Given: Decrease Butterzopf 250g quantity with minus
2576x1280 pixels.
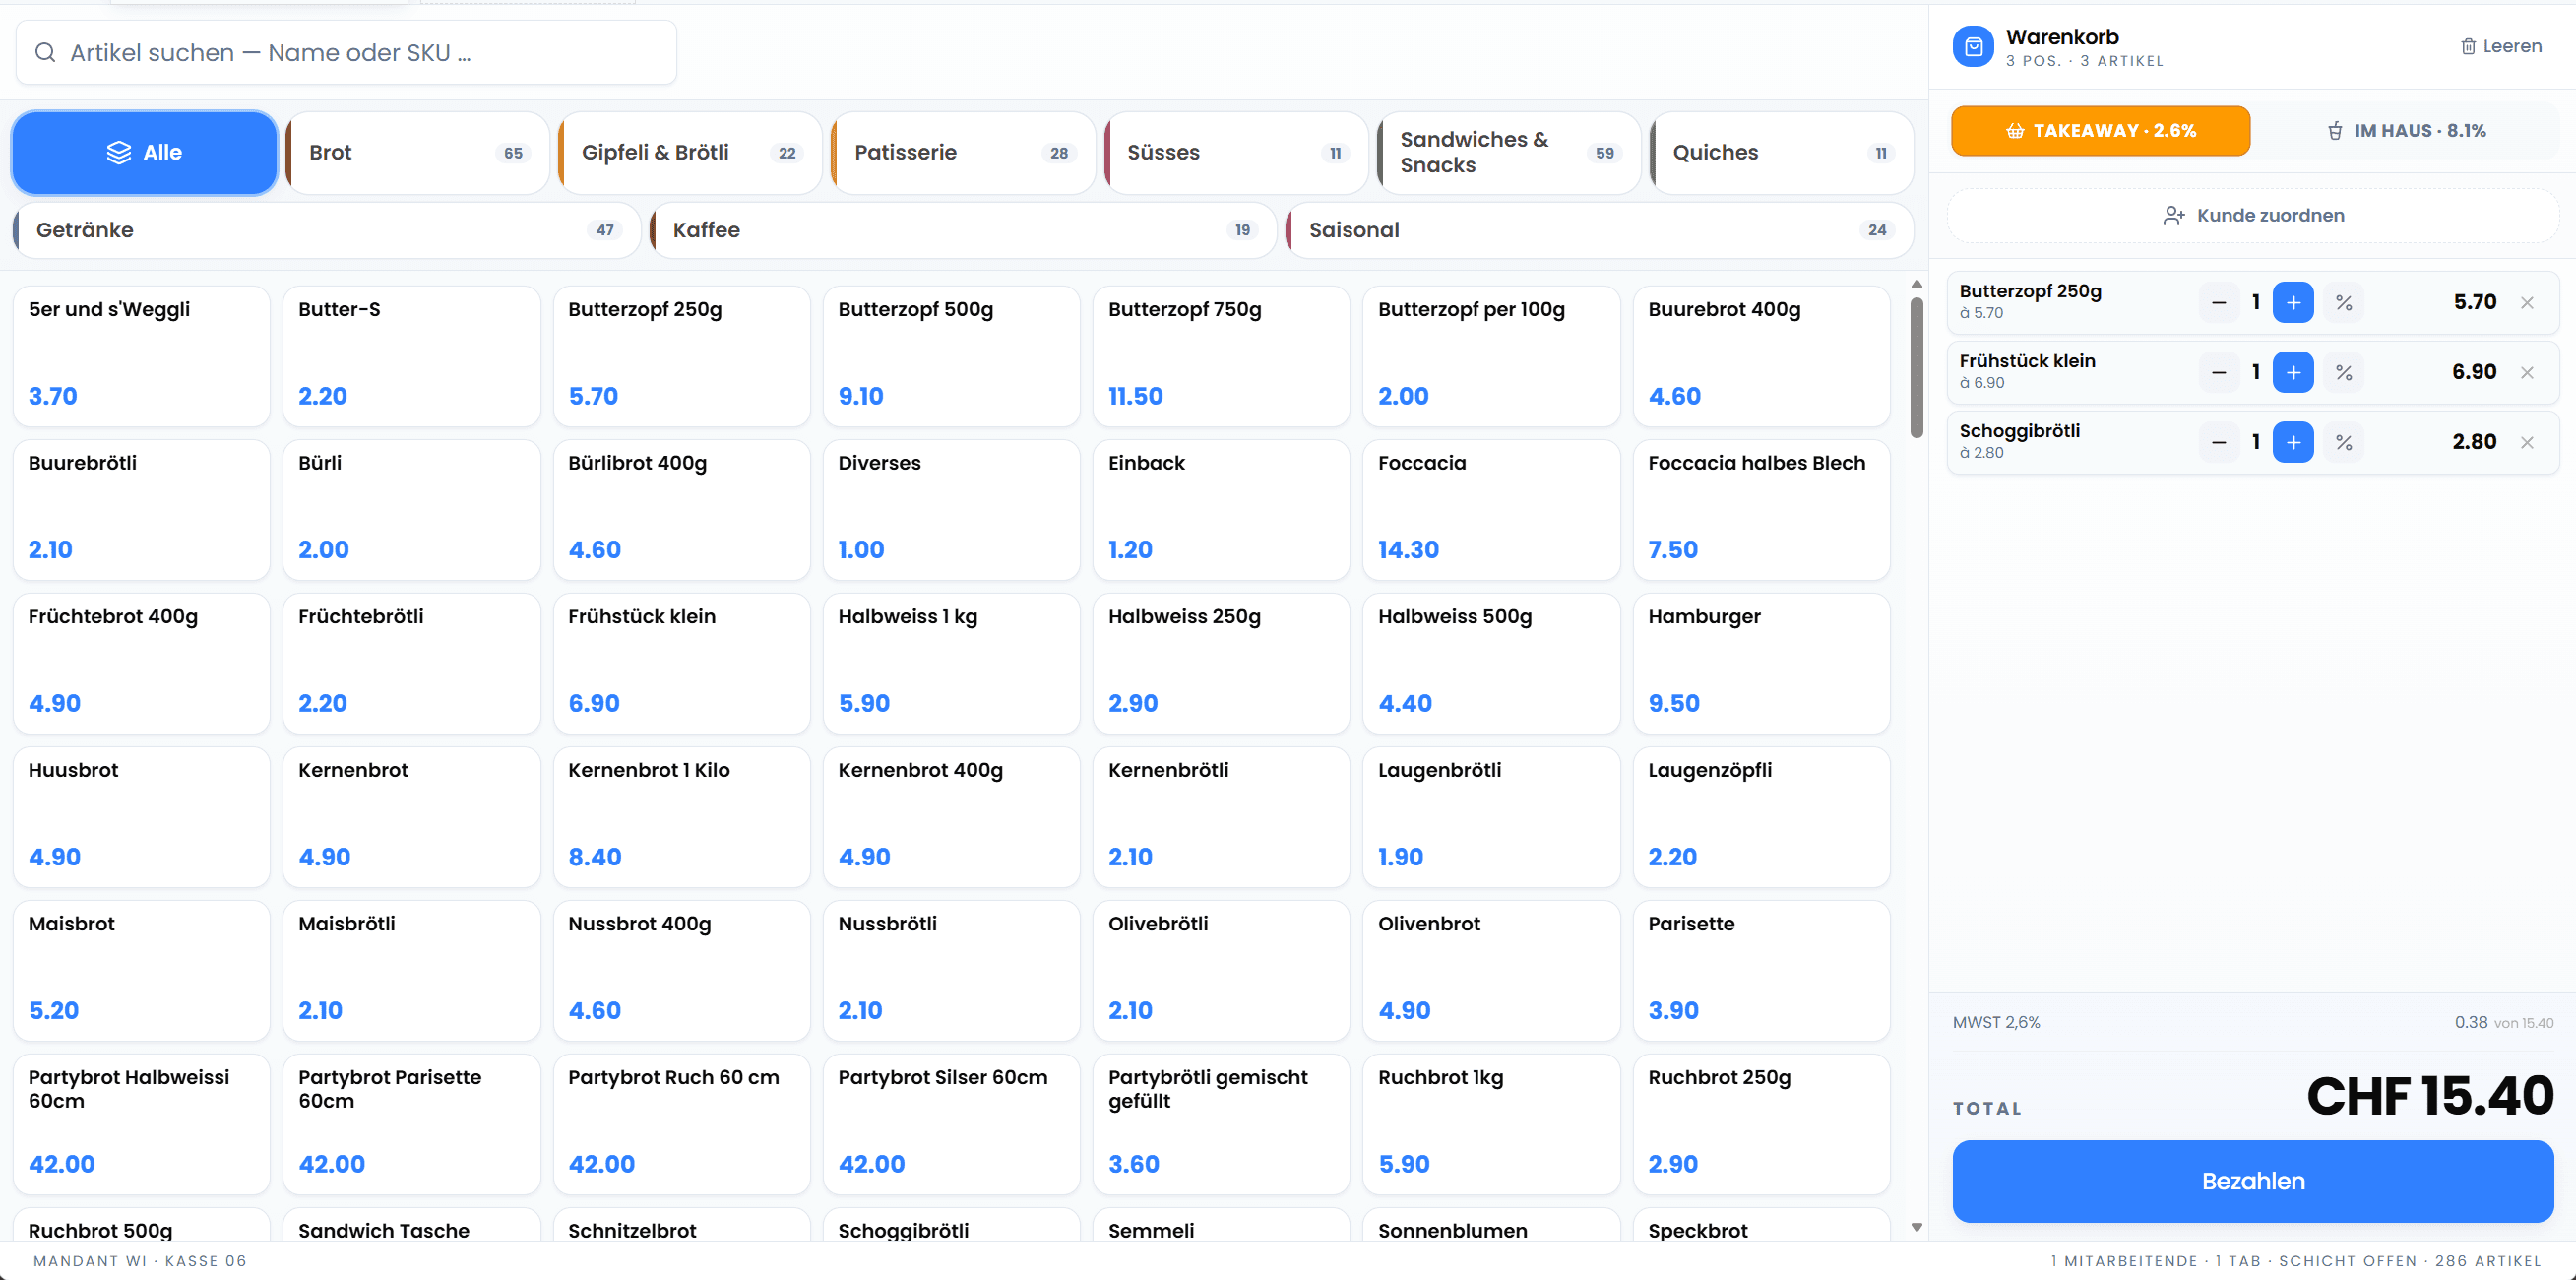Looking at the screenshot, I should 2218,302.
